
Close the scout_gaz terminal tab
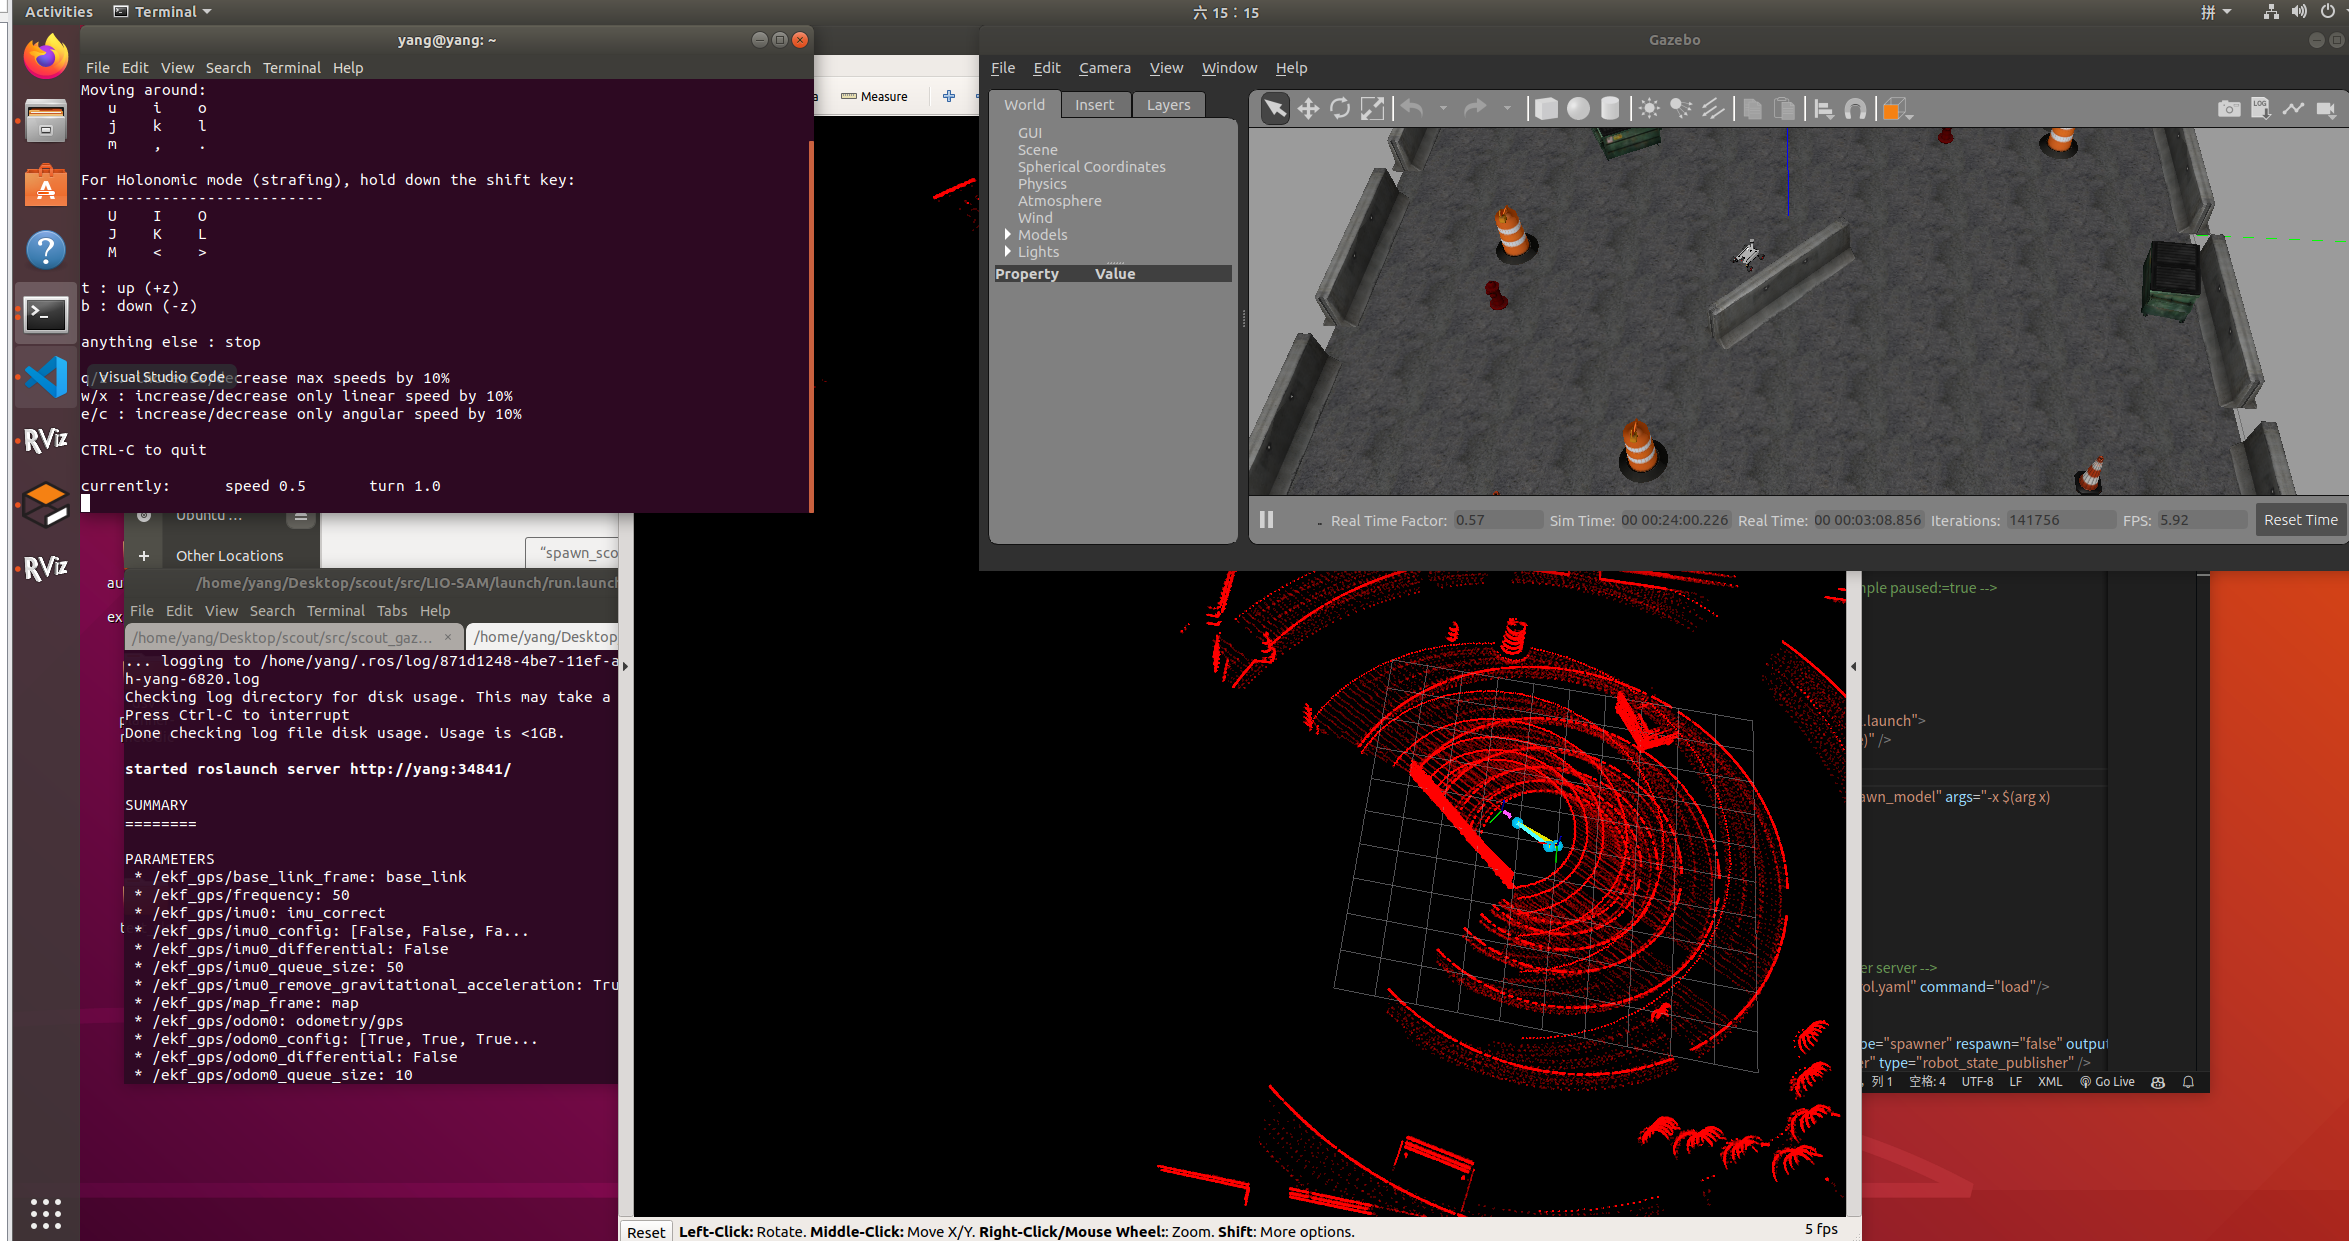point(448,637)
